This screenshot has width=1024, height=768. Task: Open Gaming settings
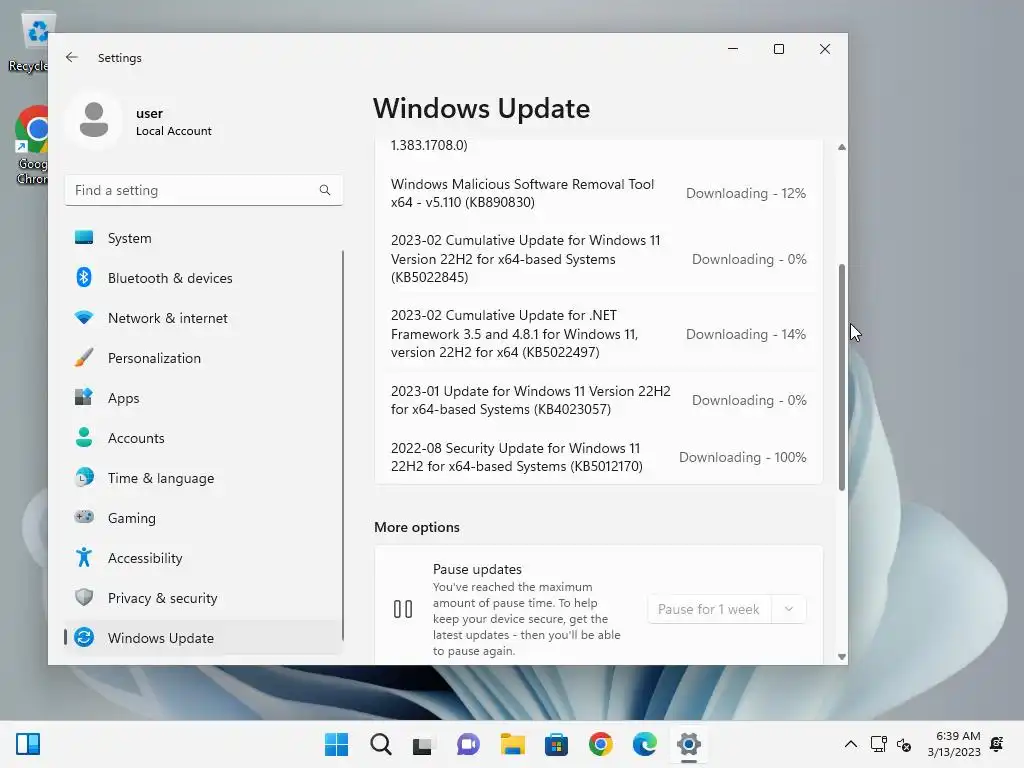[204, 517]
